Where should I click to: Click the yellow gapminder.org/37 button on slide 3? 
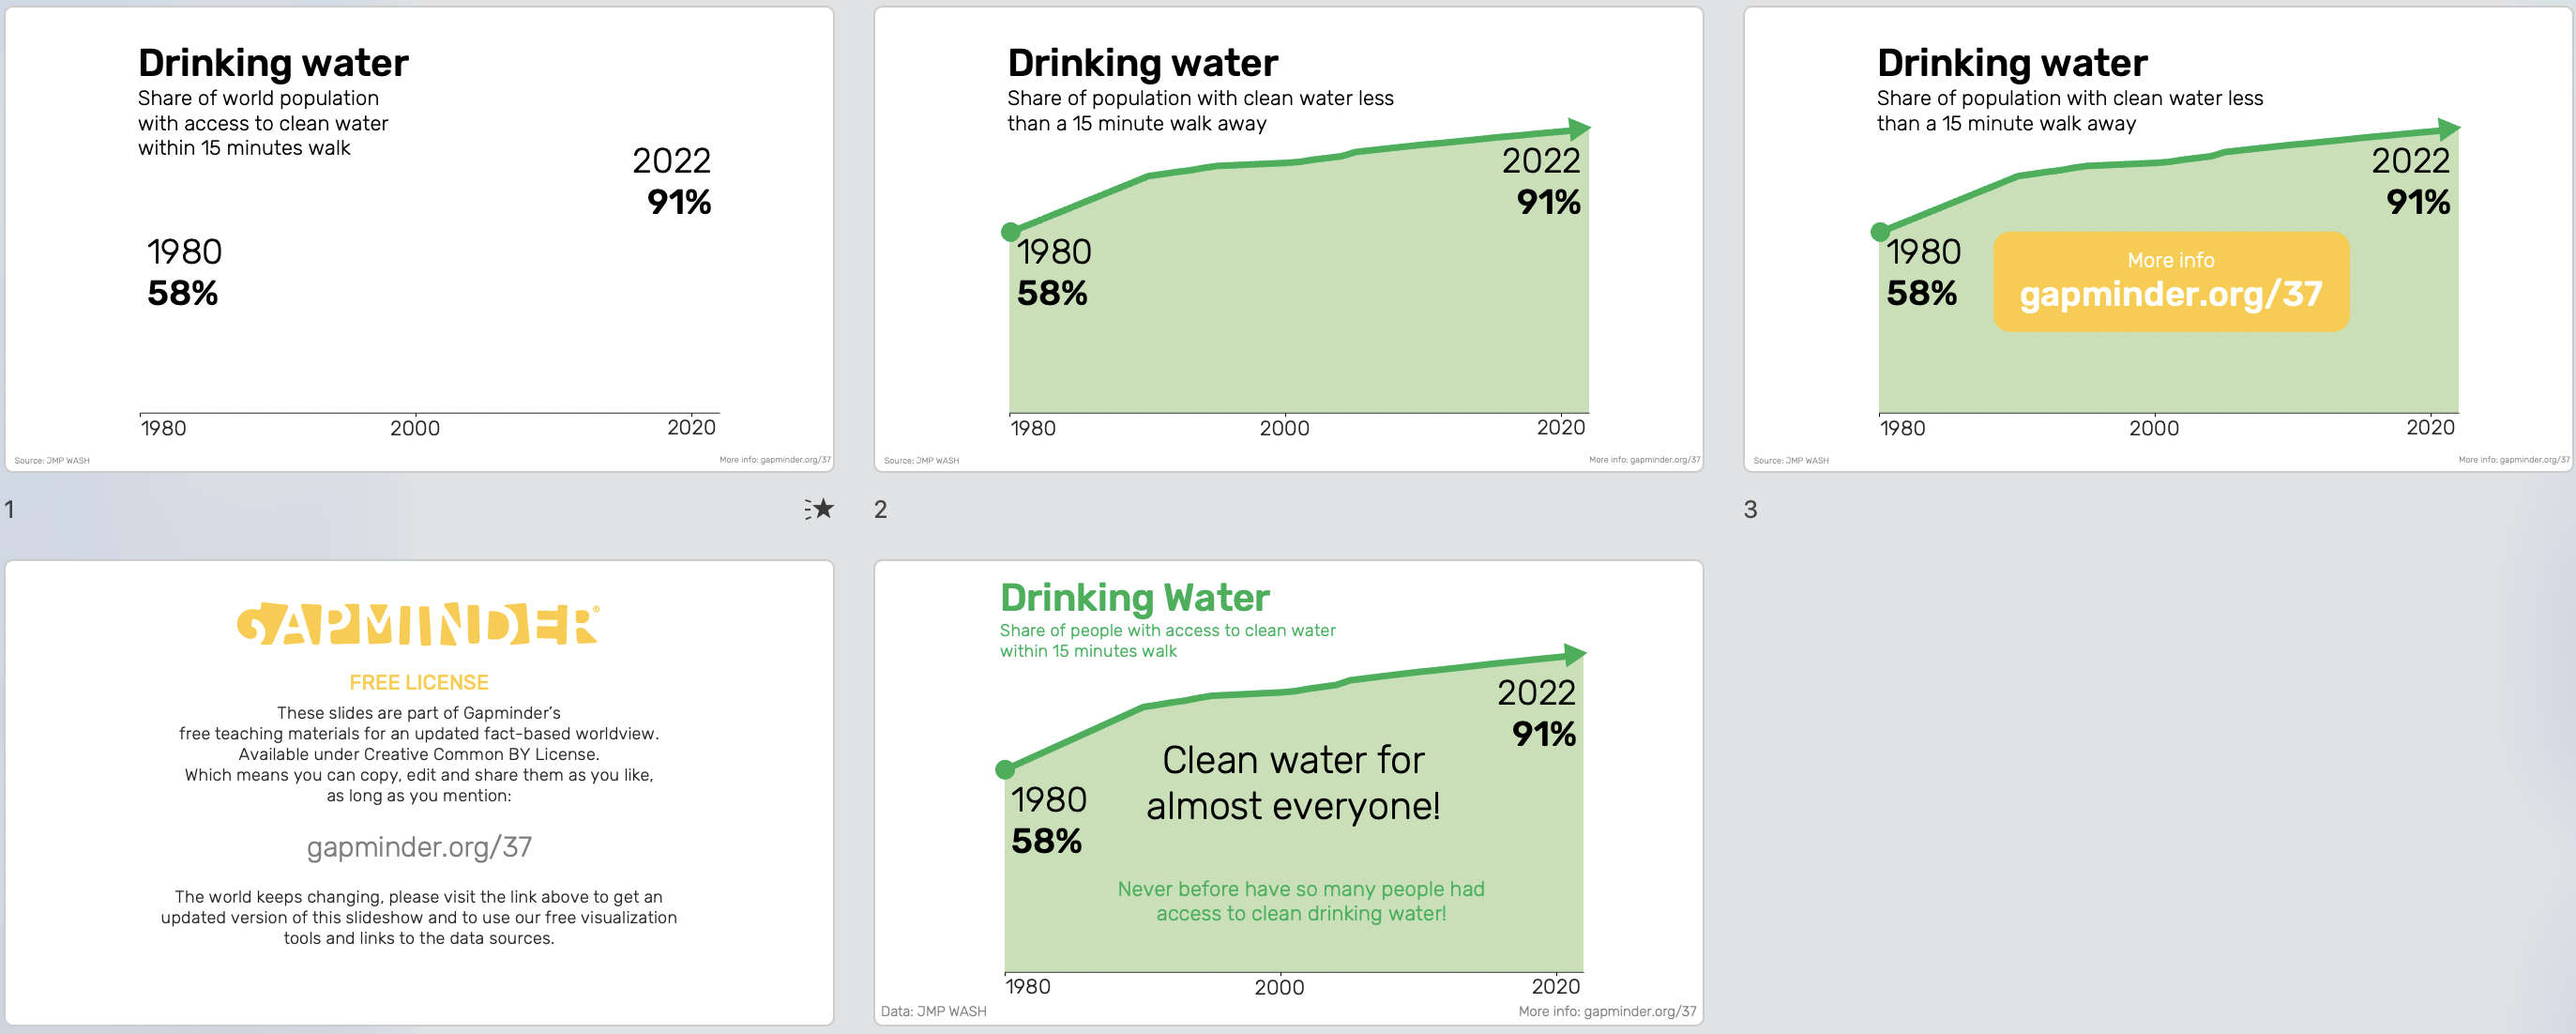[x=2171, y=281]
